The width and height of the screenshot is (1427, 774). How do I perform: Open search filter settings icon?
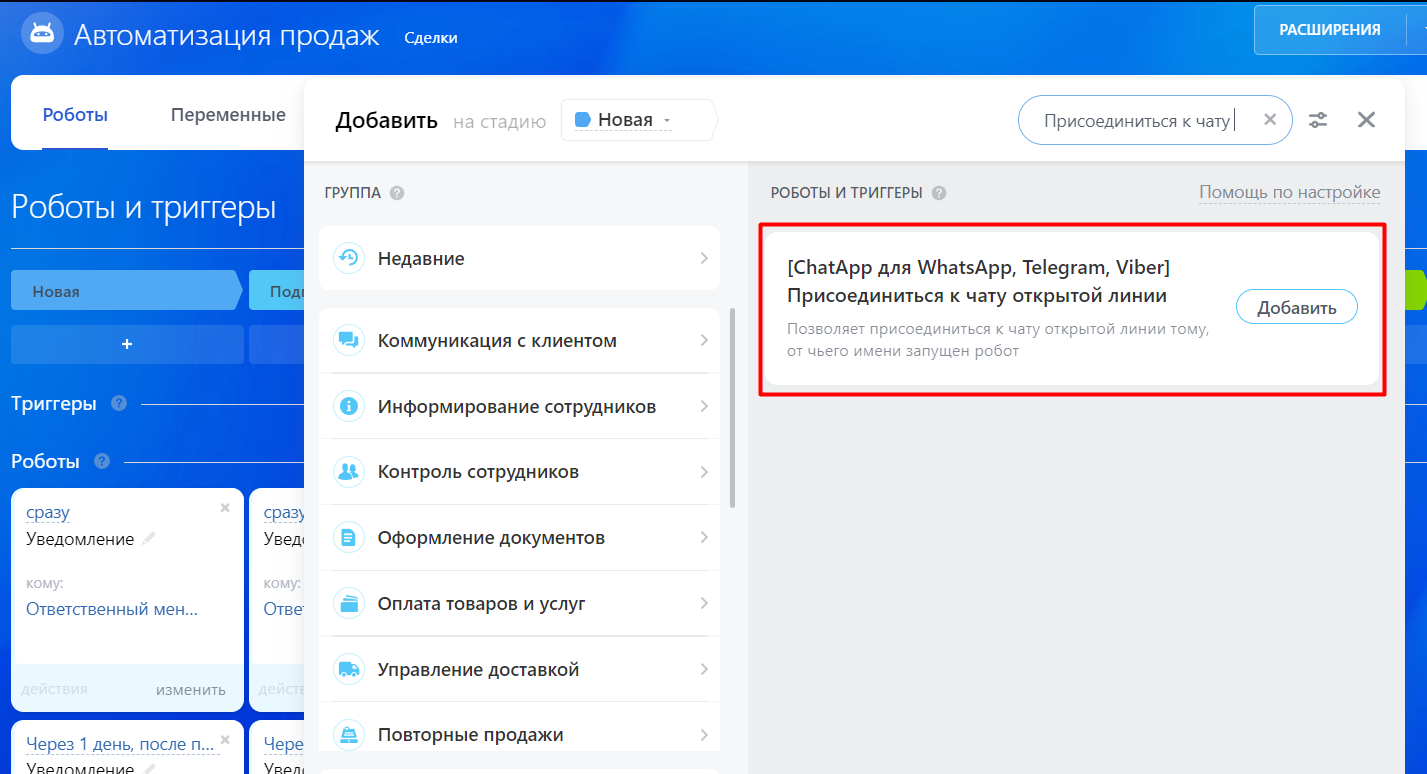point(1319,120)
